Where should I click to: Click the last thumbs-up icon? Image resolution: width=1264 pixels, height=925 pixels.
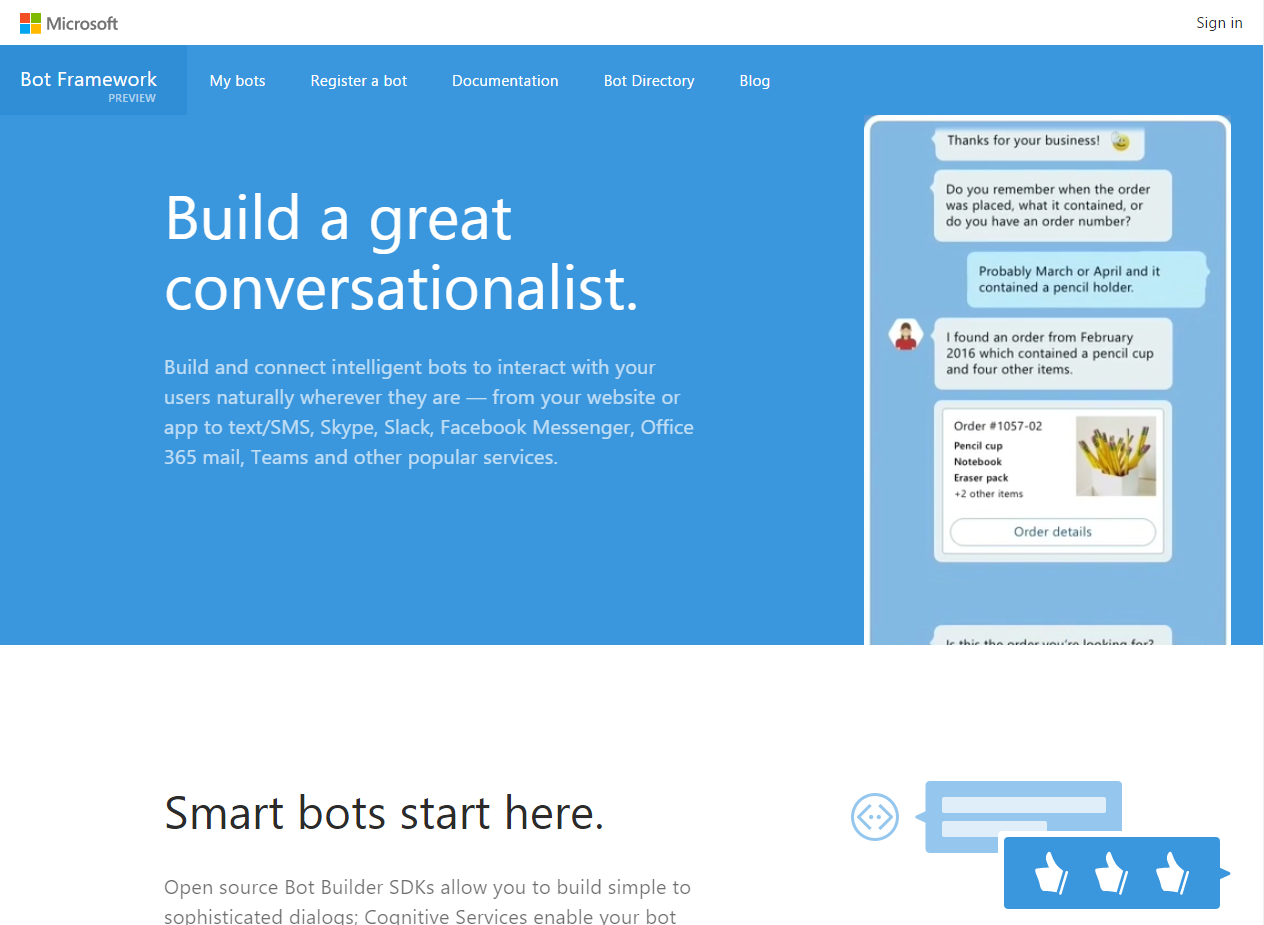(x=1172, y=872)
